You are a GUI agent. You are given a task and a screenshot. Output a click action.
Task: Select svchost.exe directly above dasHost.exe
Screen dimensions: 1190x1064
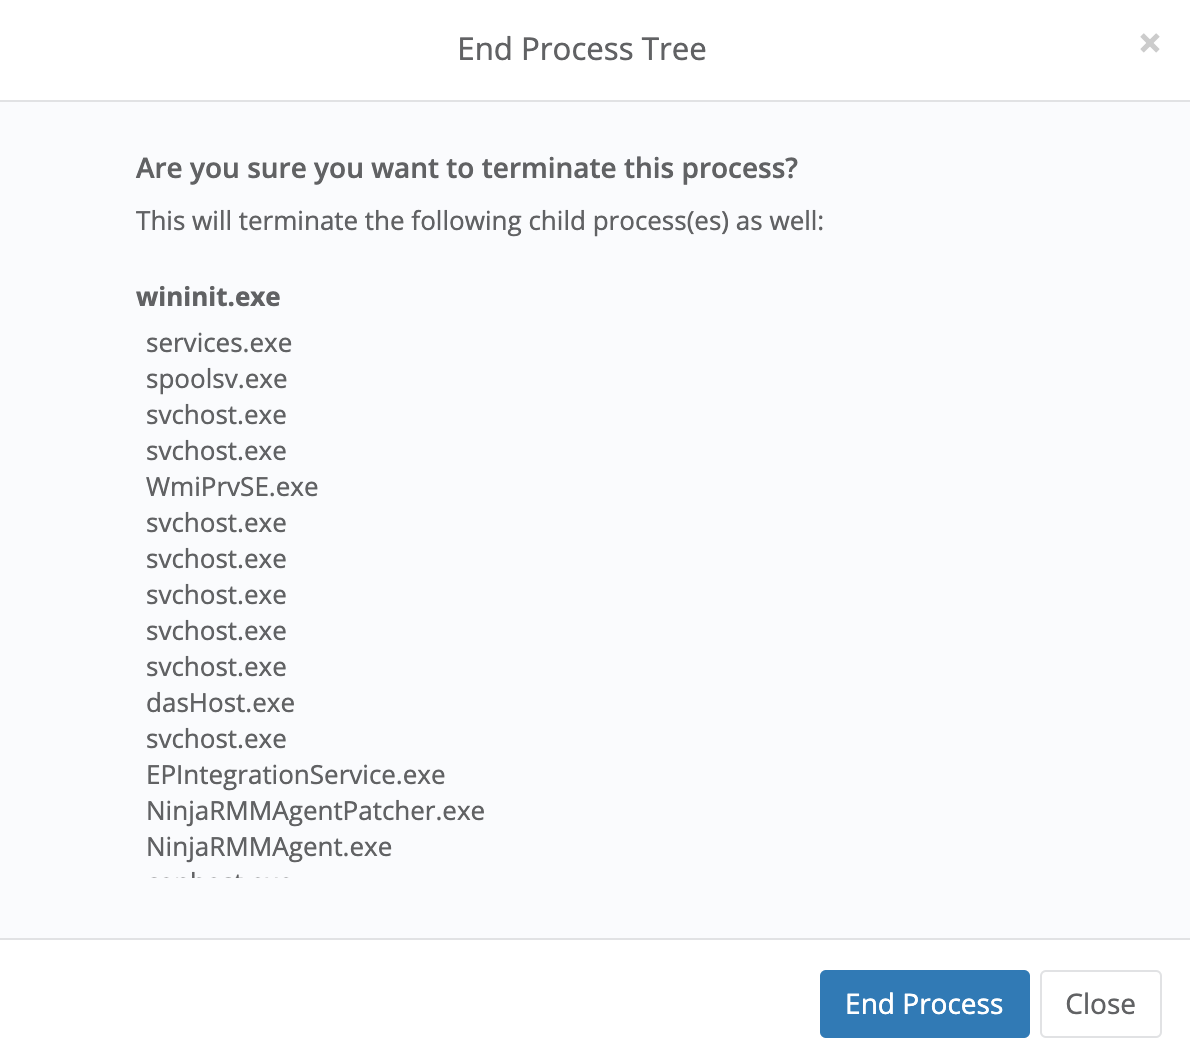click(216, 667)
